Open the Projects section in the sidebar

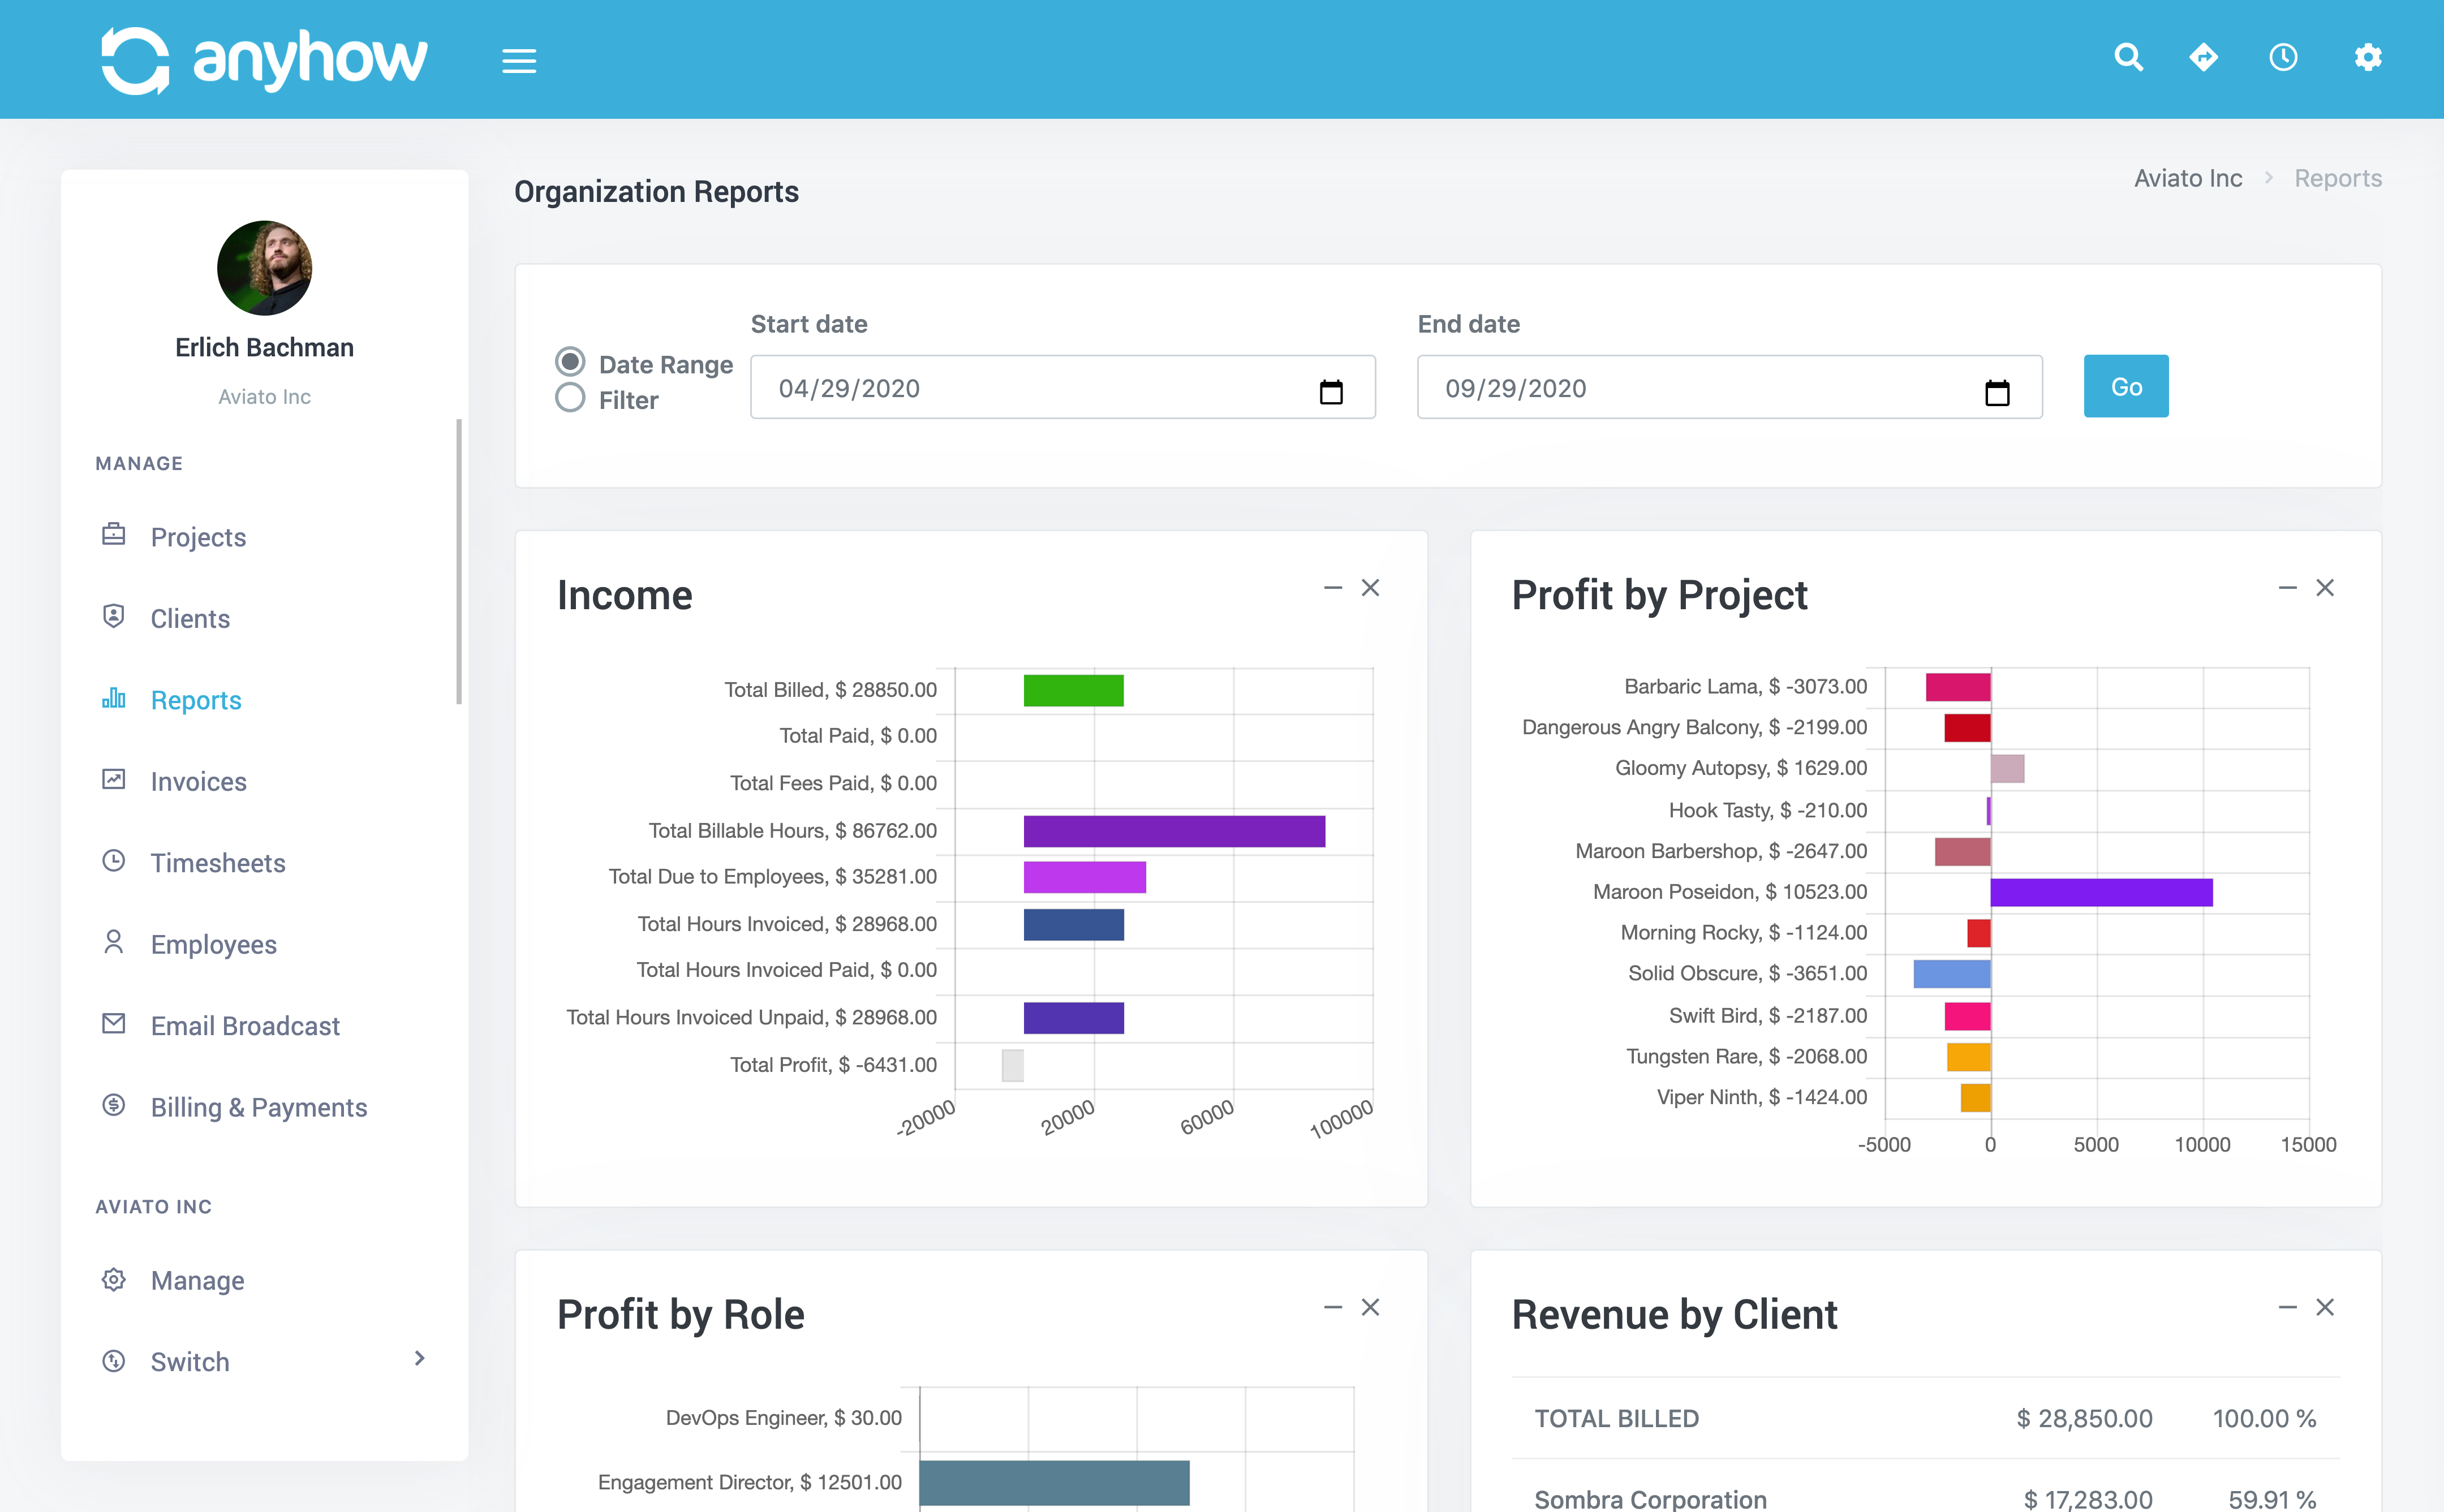198,537
